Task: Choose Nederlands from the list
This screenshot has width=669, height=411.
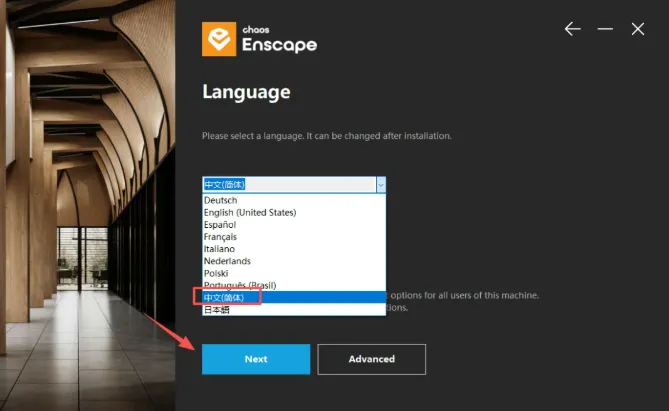Action: coord(294,261)
